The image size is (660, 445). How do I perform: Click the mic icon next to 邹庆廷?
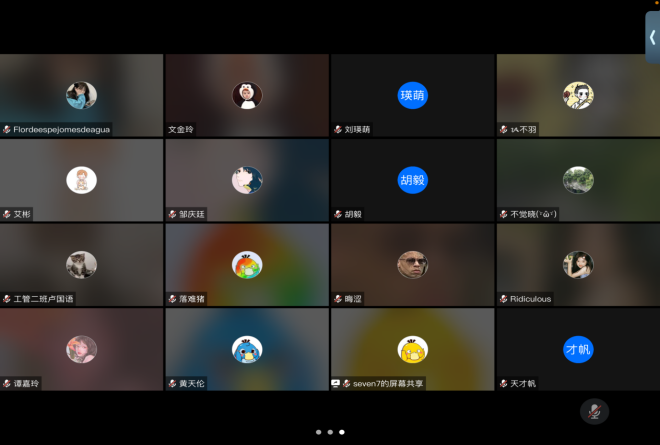click(x=173, y=214)
